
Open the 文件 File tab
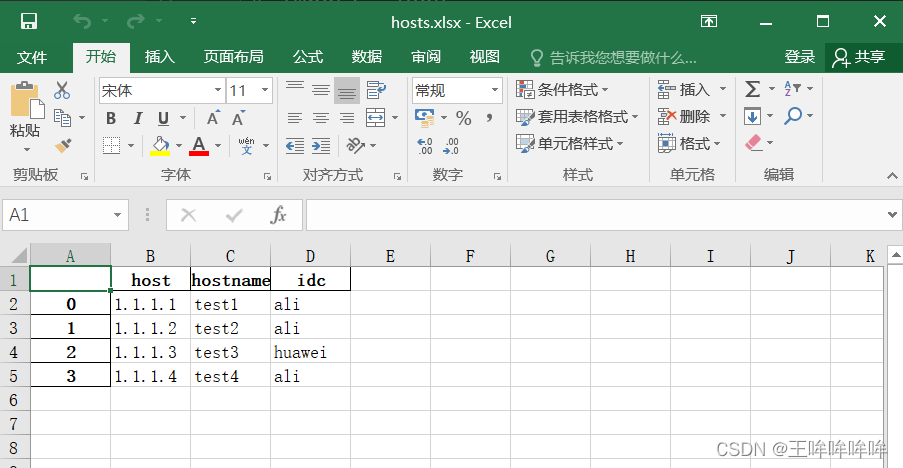click(x=32, y=57)
